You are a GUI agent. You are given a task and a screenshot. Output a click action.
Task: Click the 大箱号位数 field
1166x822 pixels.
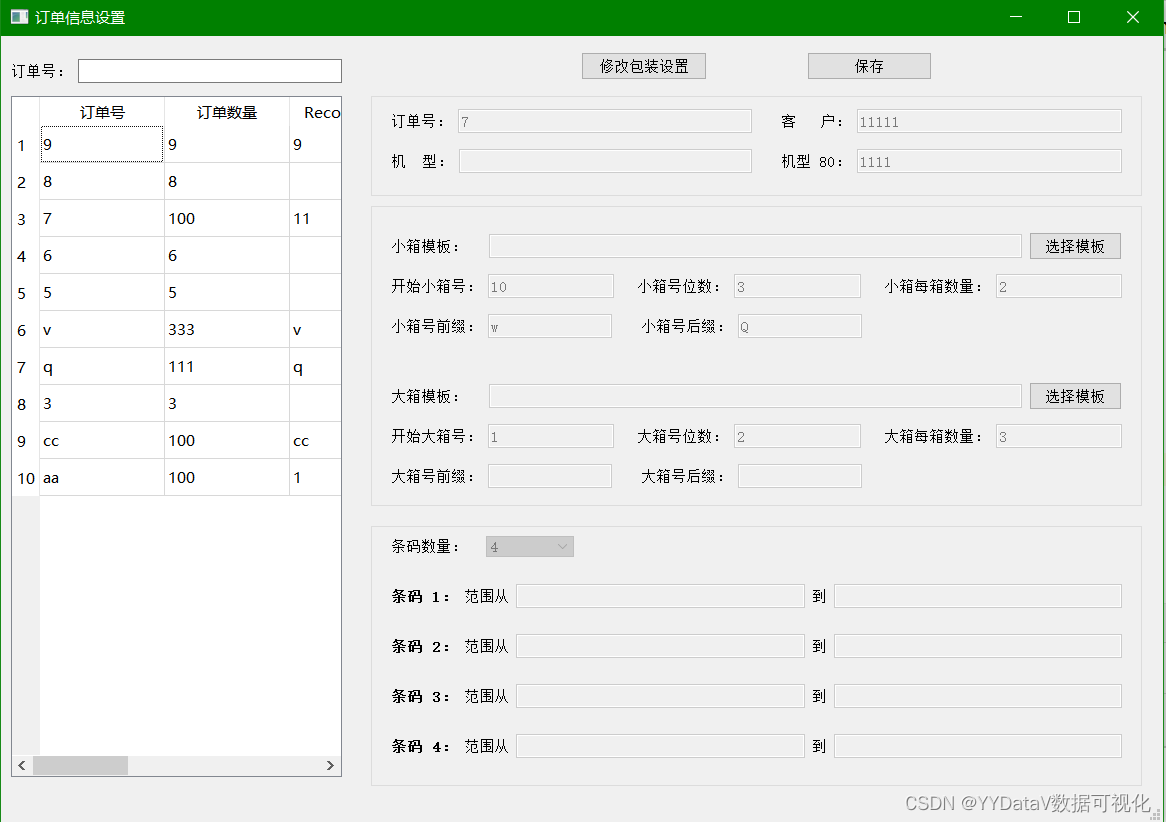[797, 437]
